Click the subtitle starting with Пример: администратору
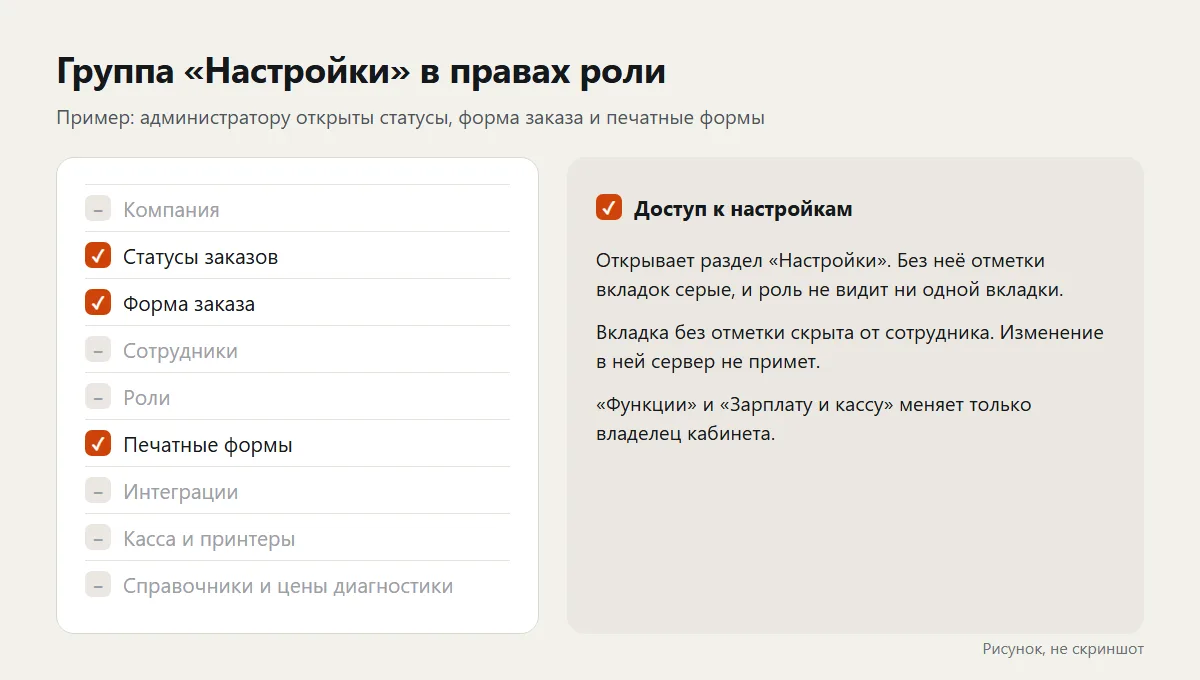This screenshot has width=1200, height=680. [x=411, y=118]
